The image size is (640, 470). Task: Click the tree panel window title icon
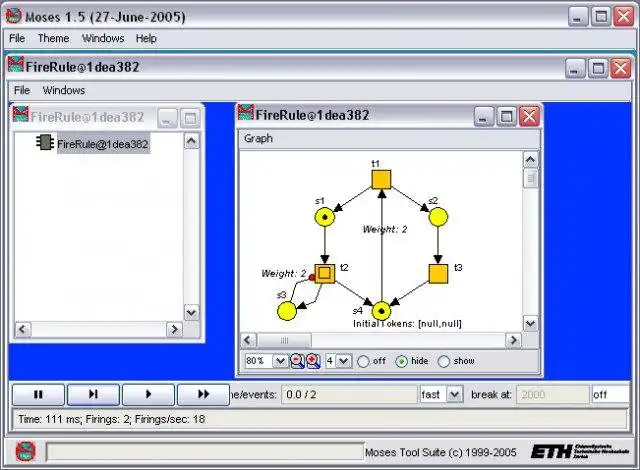tap(20, 115)
